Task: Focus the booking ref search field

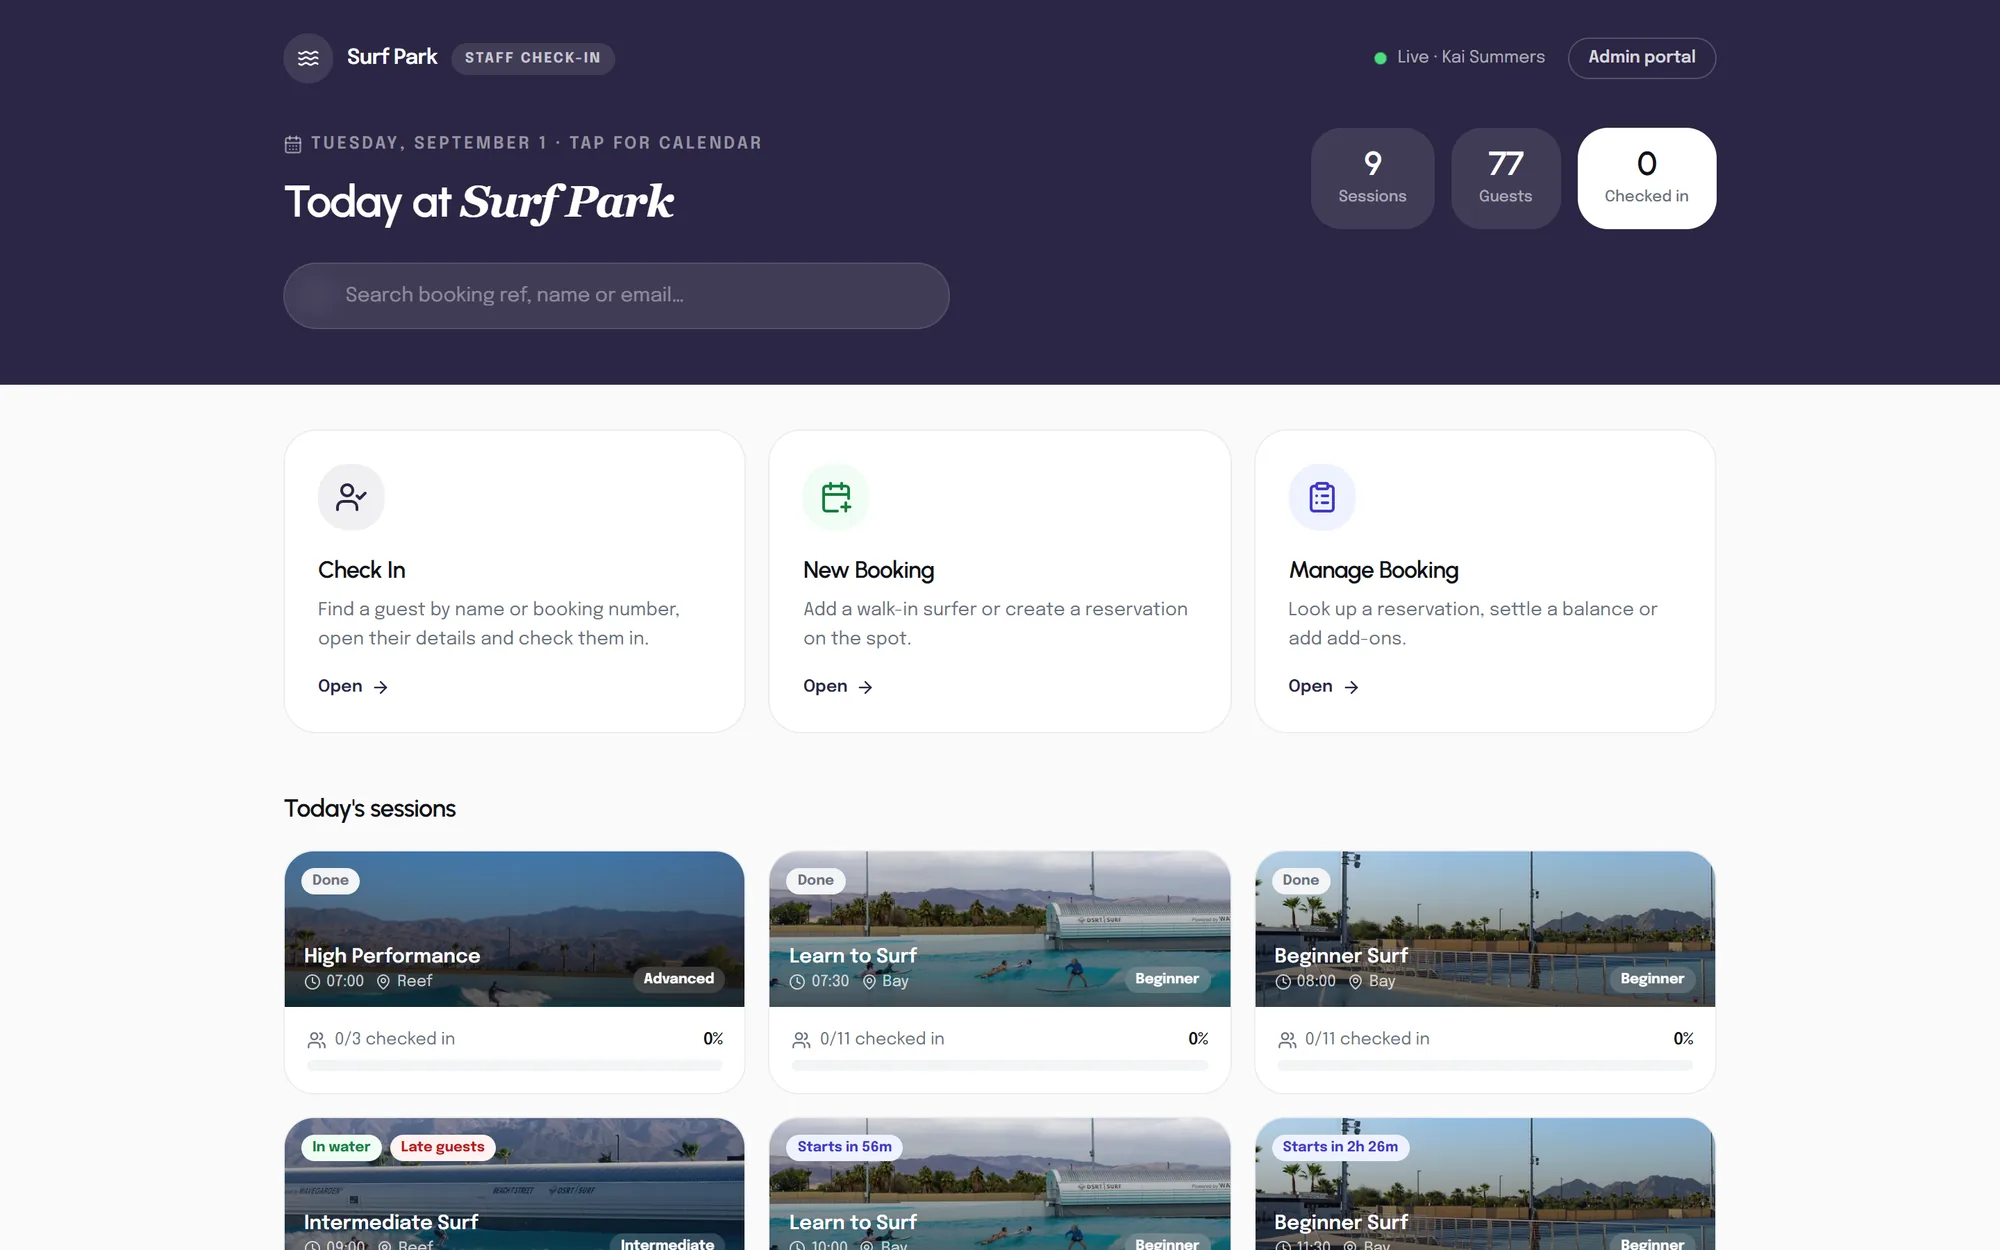Action: 616,296
